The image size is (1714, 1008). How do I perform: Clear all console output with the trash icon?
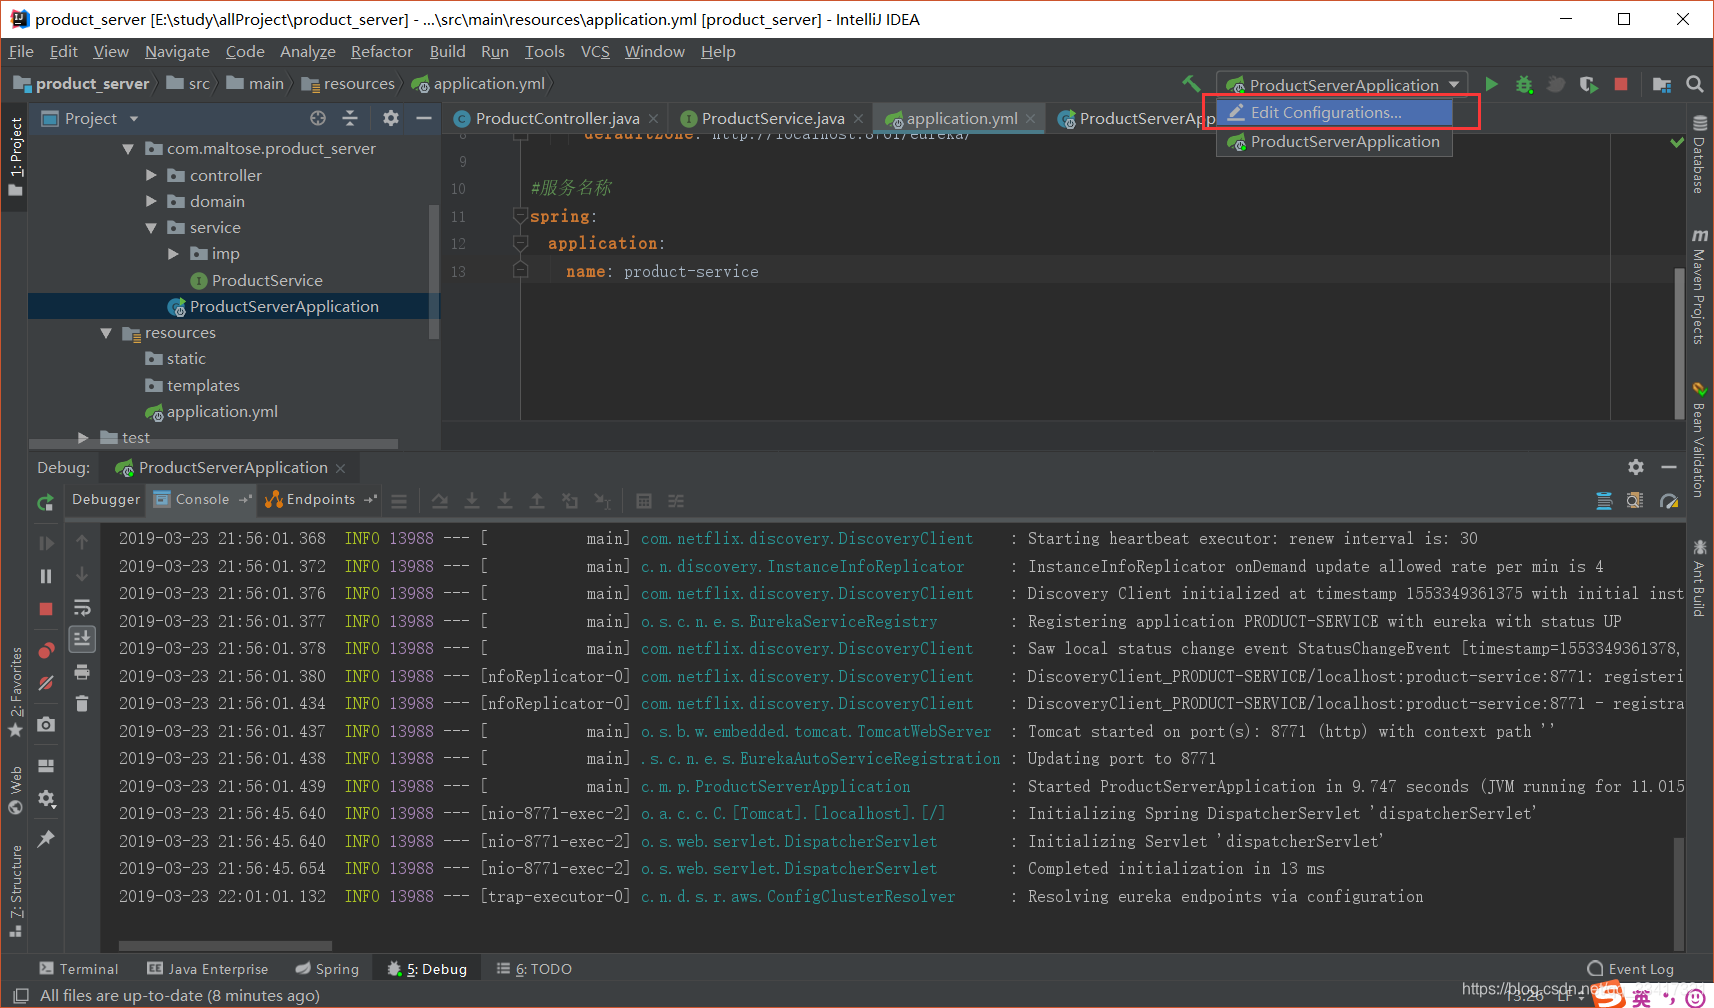coord(82,704)
